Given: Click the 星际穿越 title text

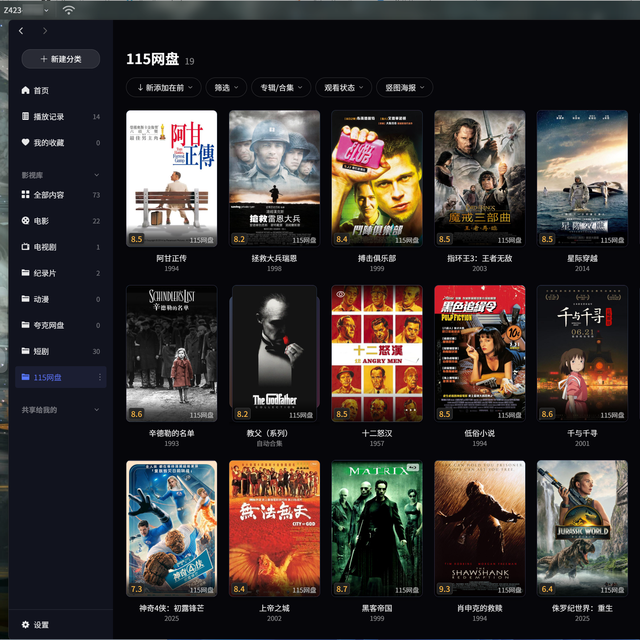Looking at the screenshot, I should [x=582, y=258].
